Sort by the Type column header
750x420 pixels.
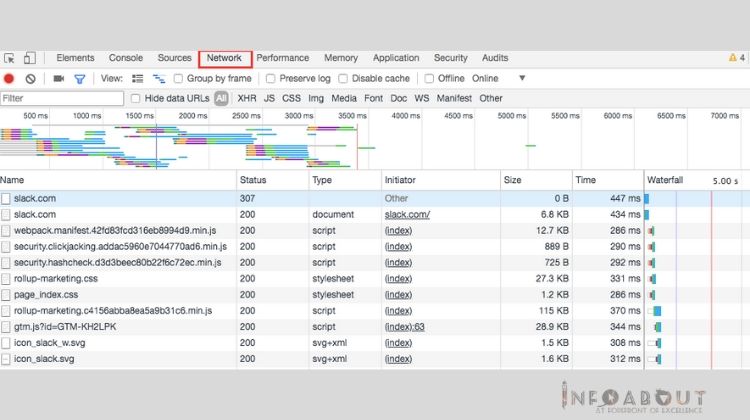[345, 180]
